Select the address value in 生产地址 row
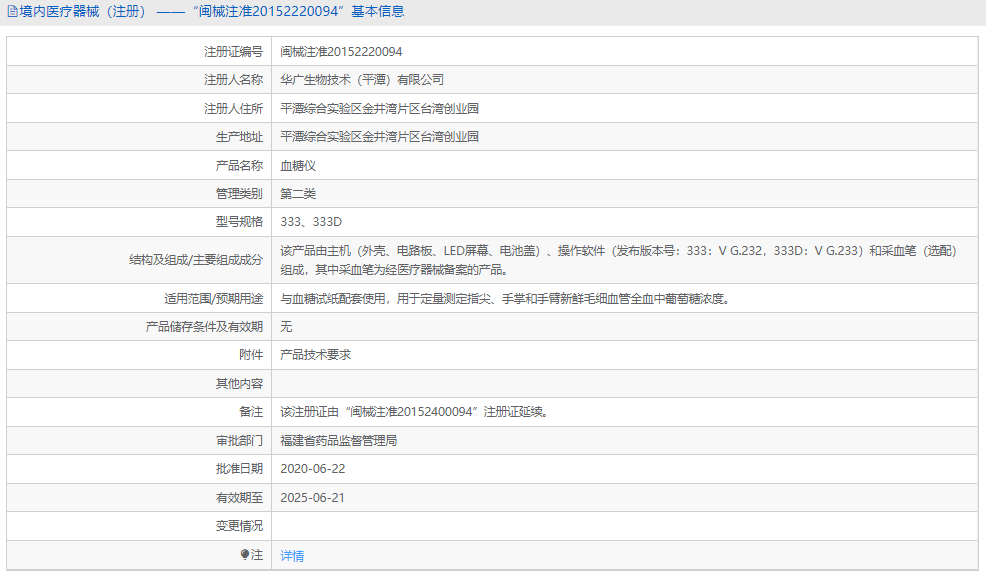 (379, 136)
